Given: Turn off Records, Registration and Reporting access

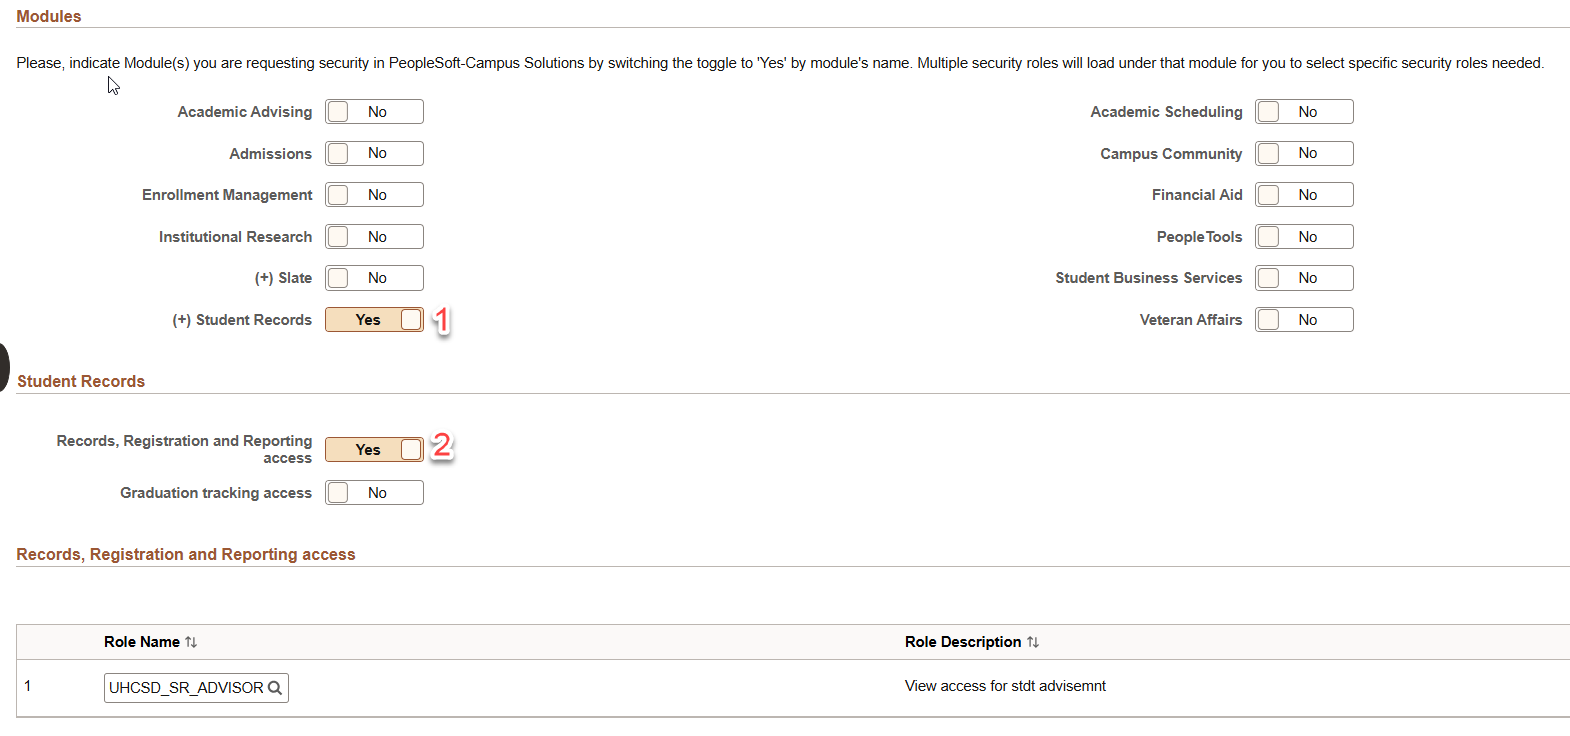Looking at the screenshot, I should point(374,450).
